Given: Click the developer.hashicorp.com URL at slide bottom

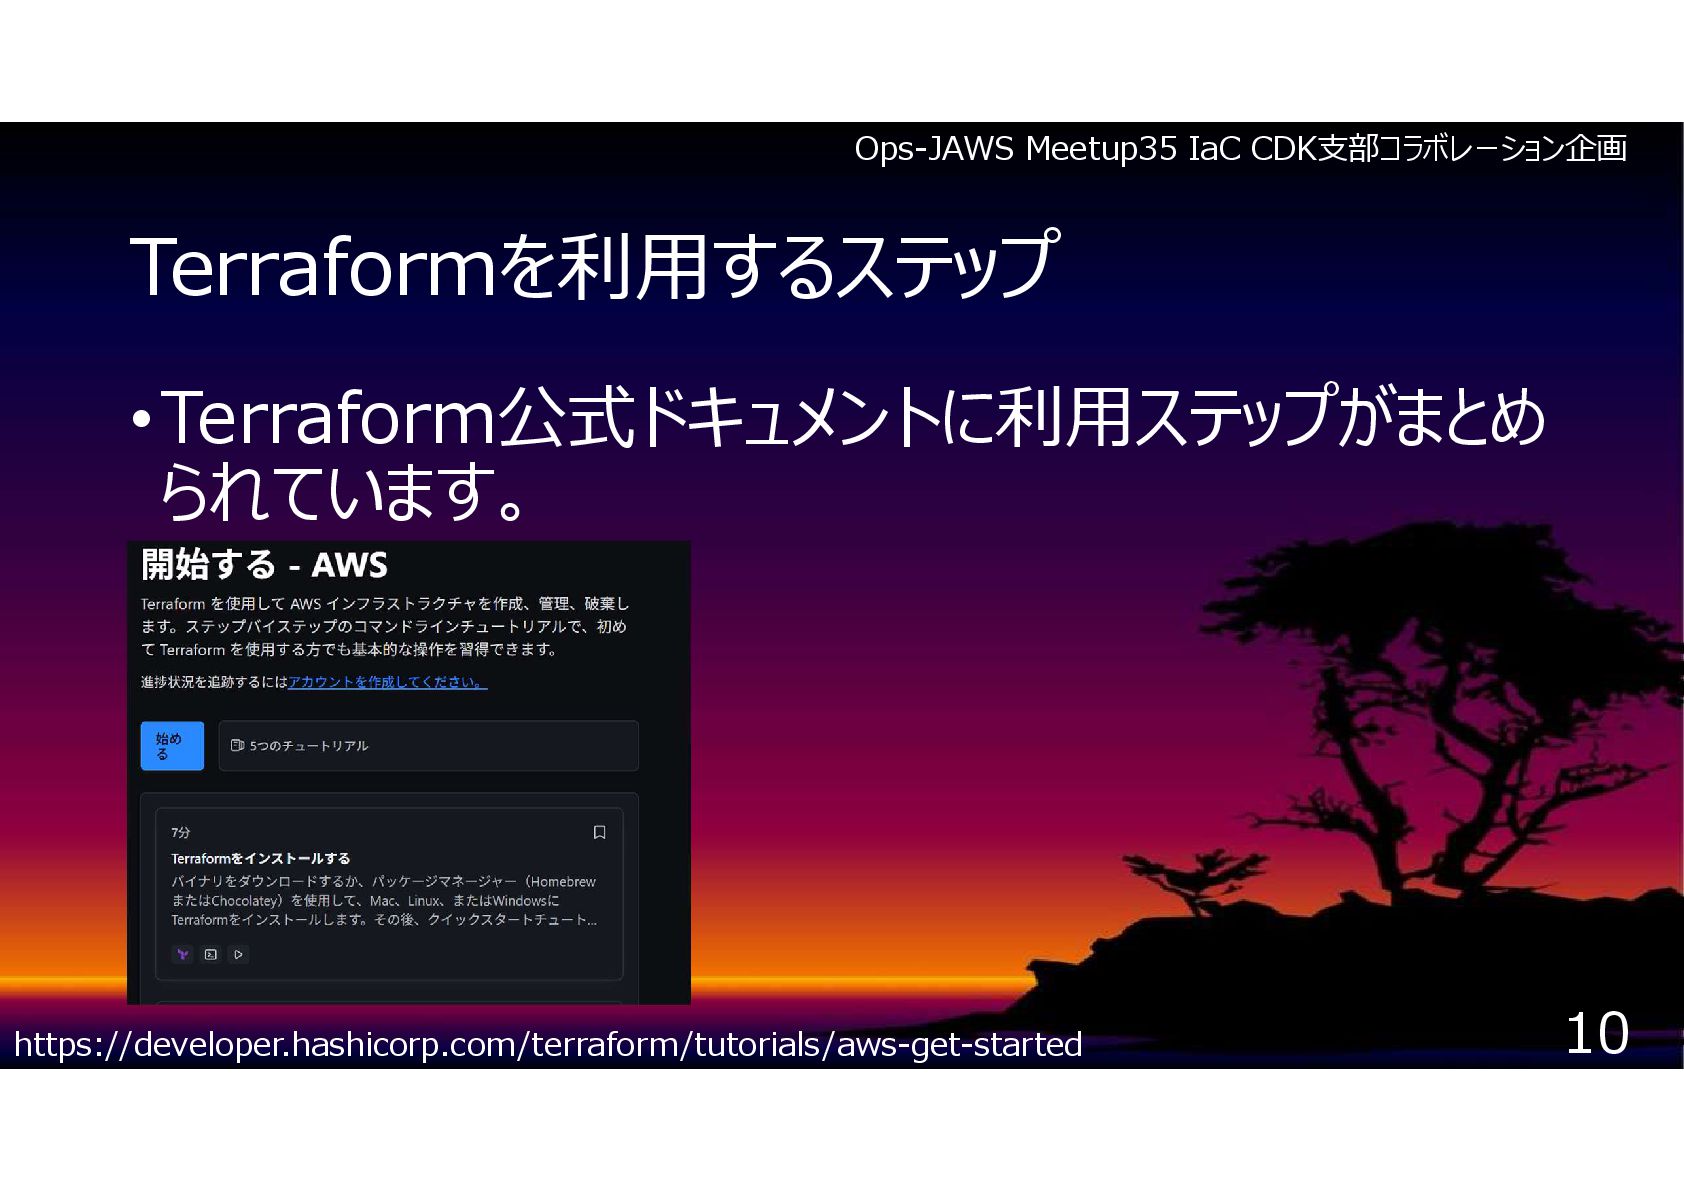Looking at the screenshot, I should click(548, 1044).
